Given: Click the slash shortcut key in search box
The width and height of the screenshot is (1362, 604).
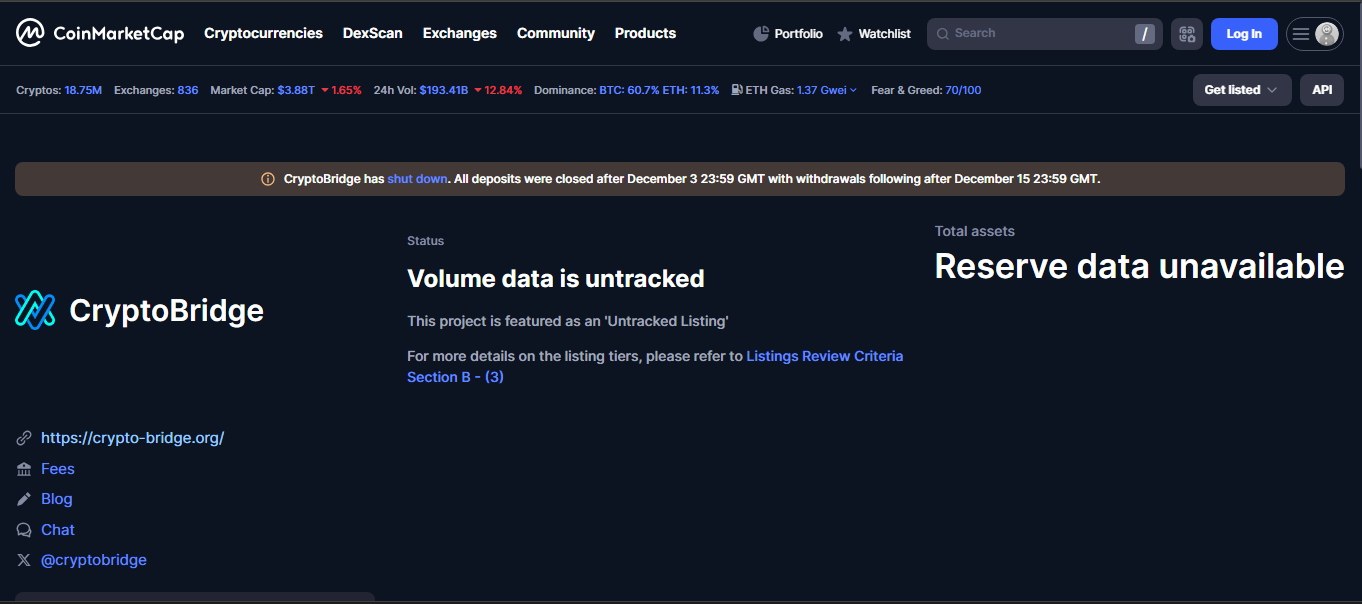Looking at the screenshot, I should pos(1145,34).
